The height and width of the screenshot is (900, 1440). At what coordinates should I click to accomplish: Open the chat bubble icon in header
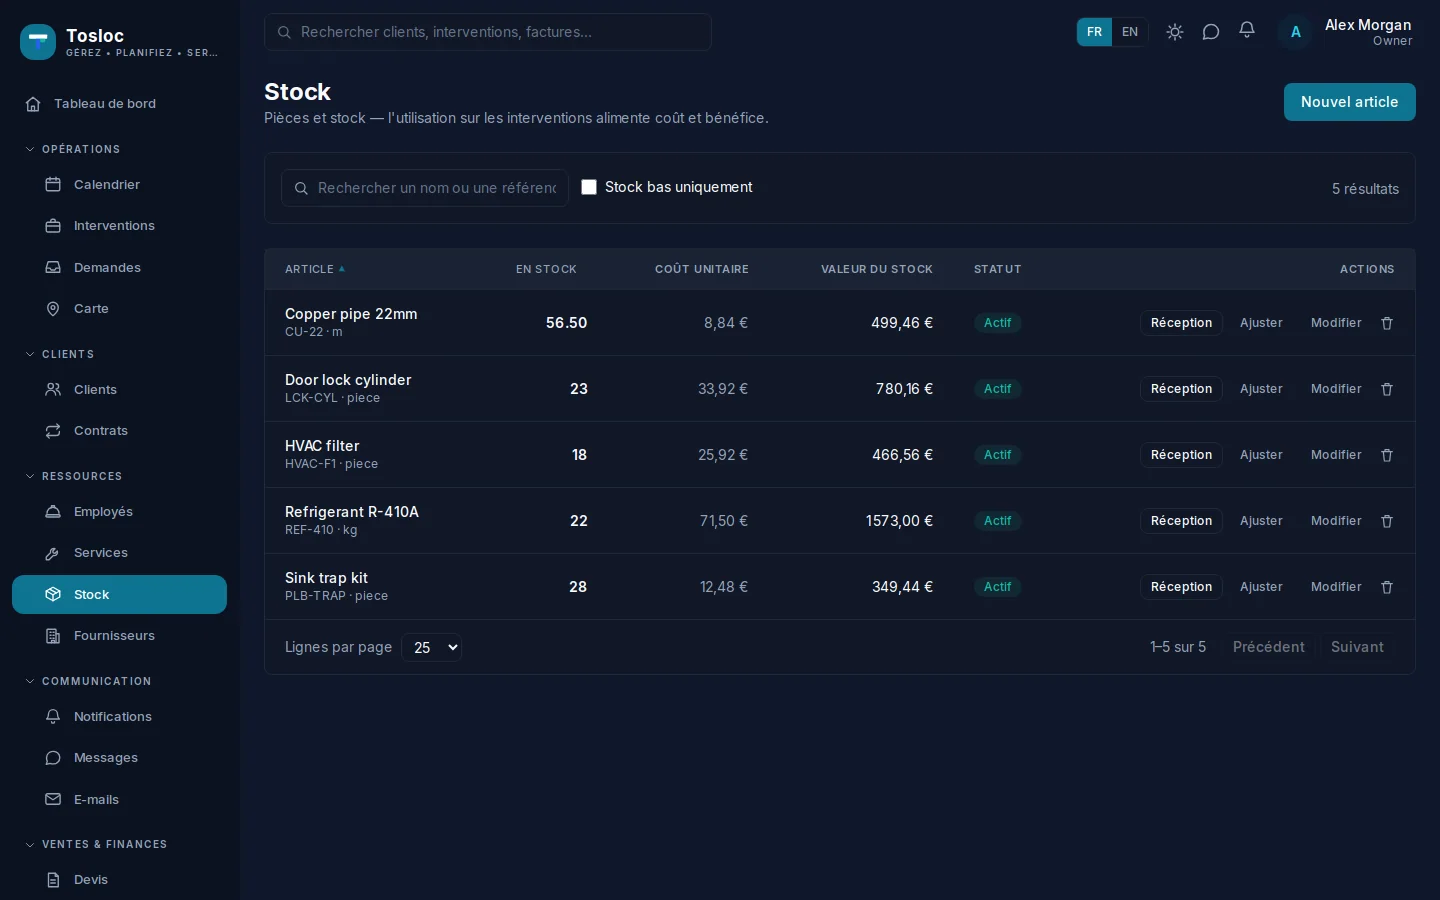[1211, 32]
